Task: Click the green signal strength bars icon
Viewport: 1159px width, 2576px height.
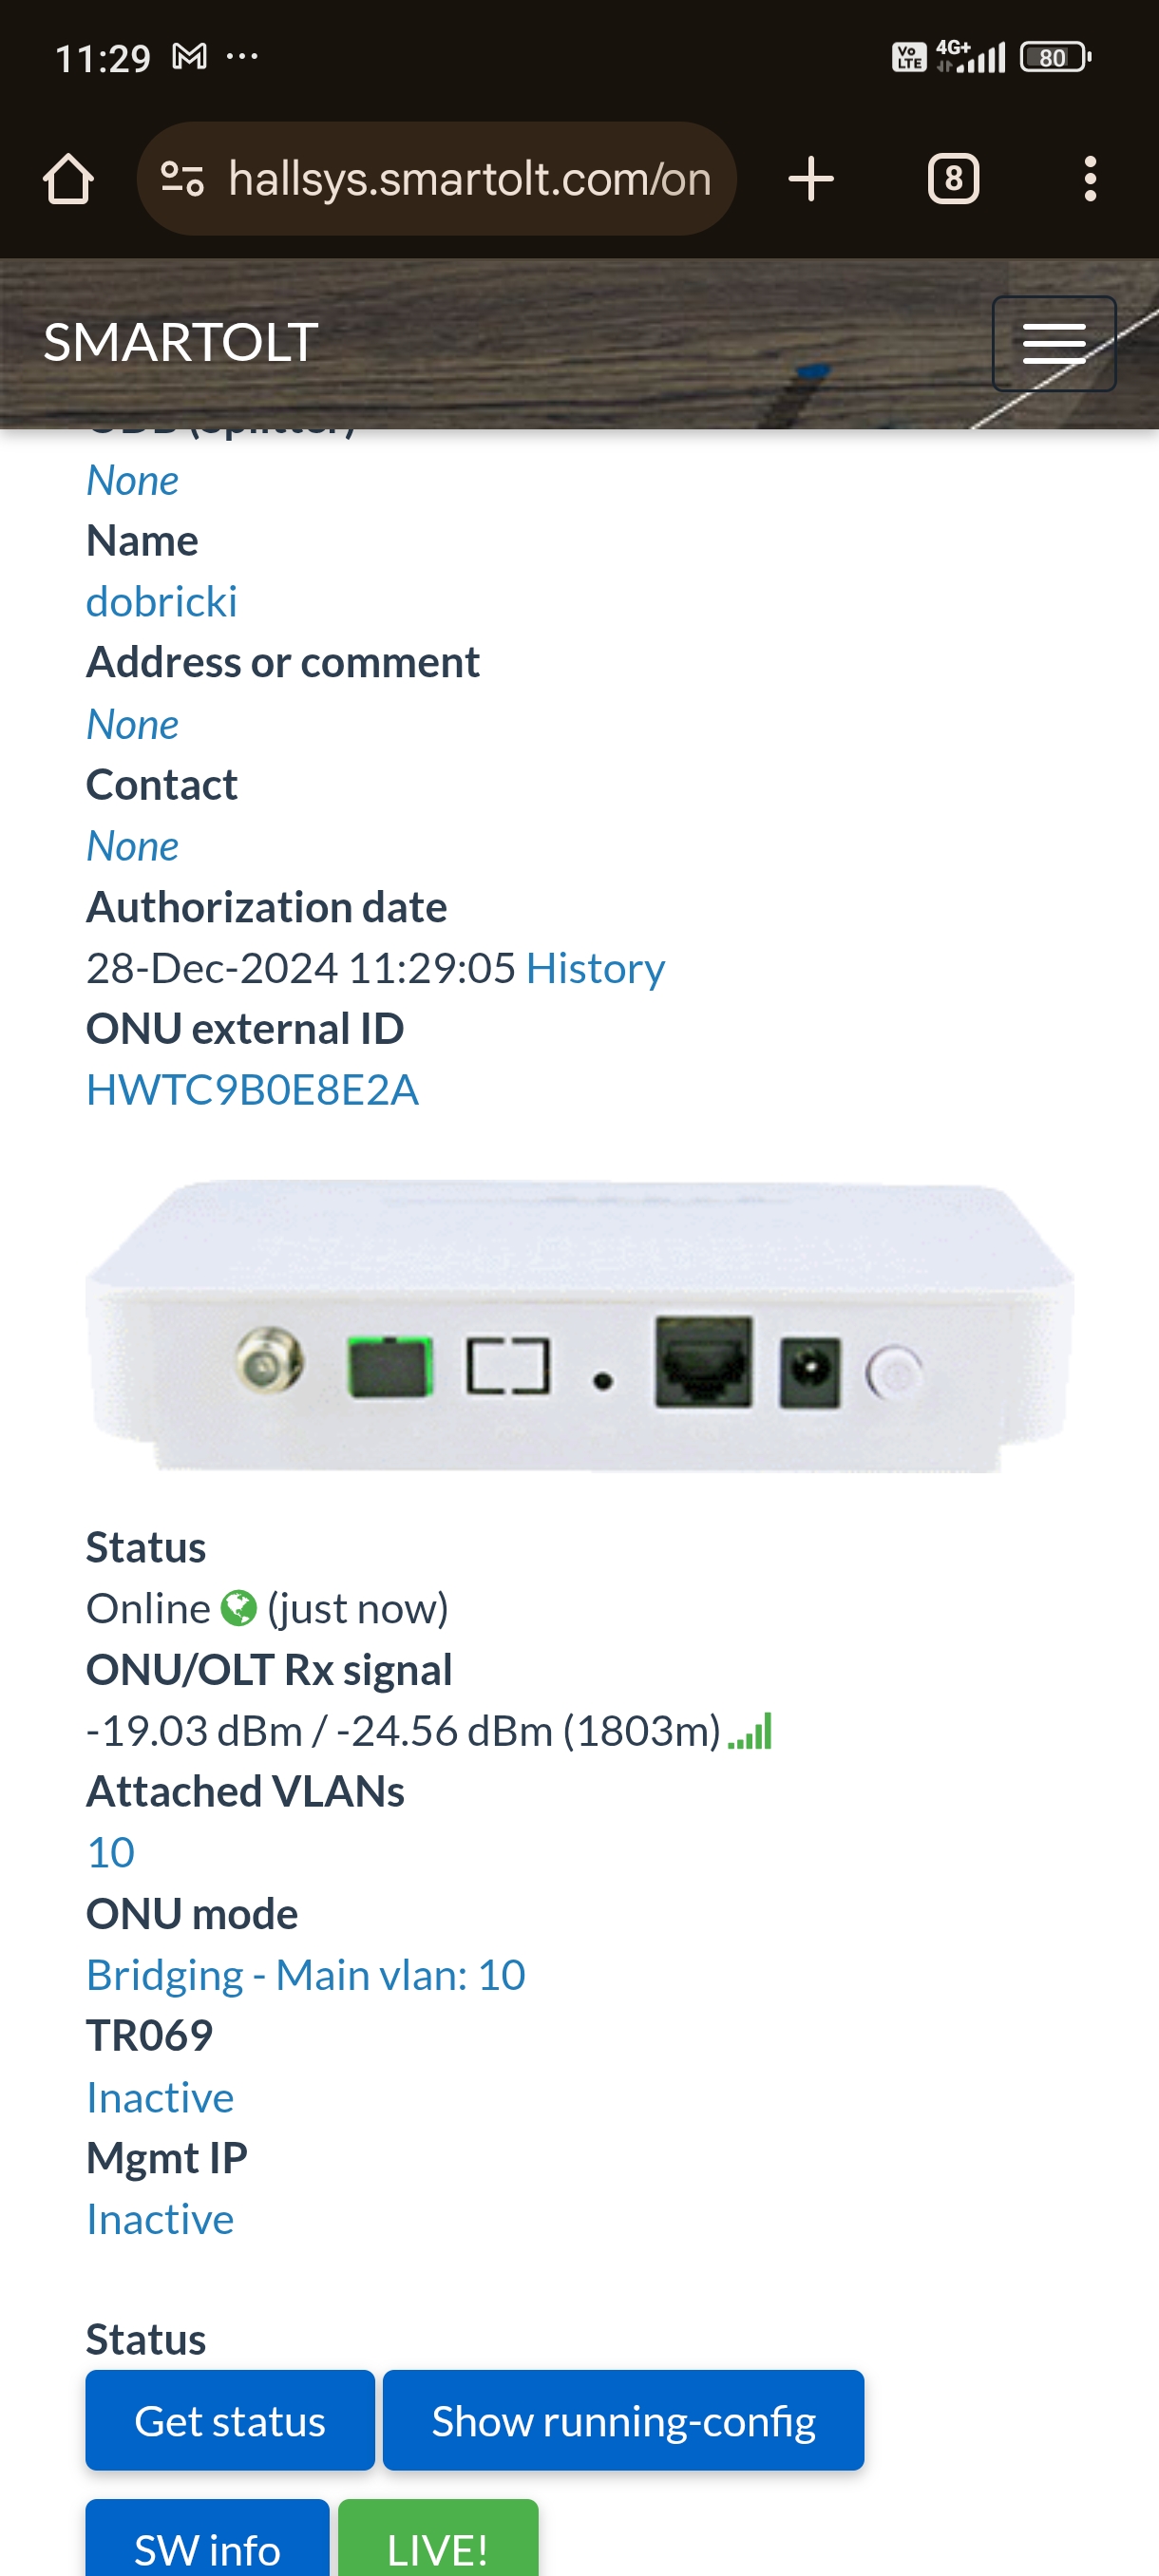Action: tap(750, 1731)
